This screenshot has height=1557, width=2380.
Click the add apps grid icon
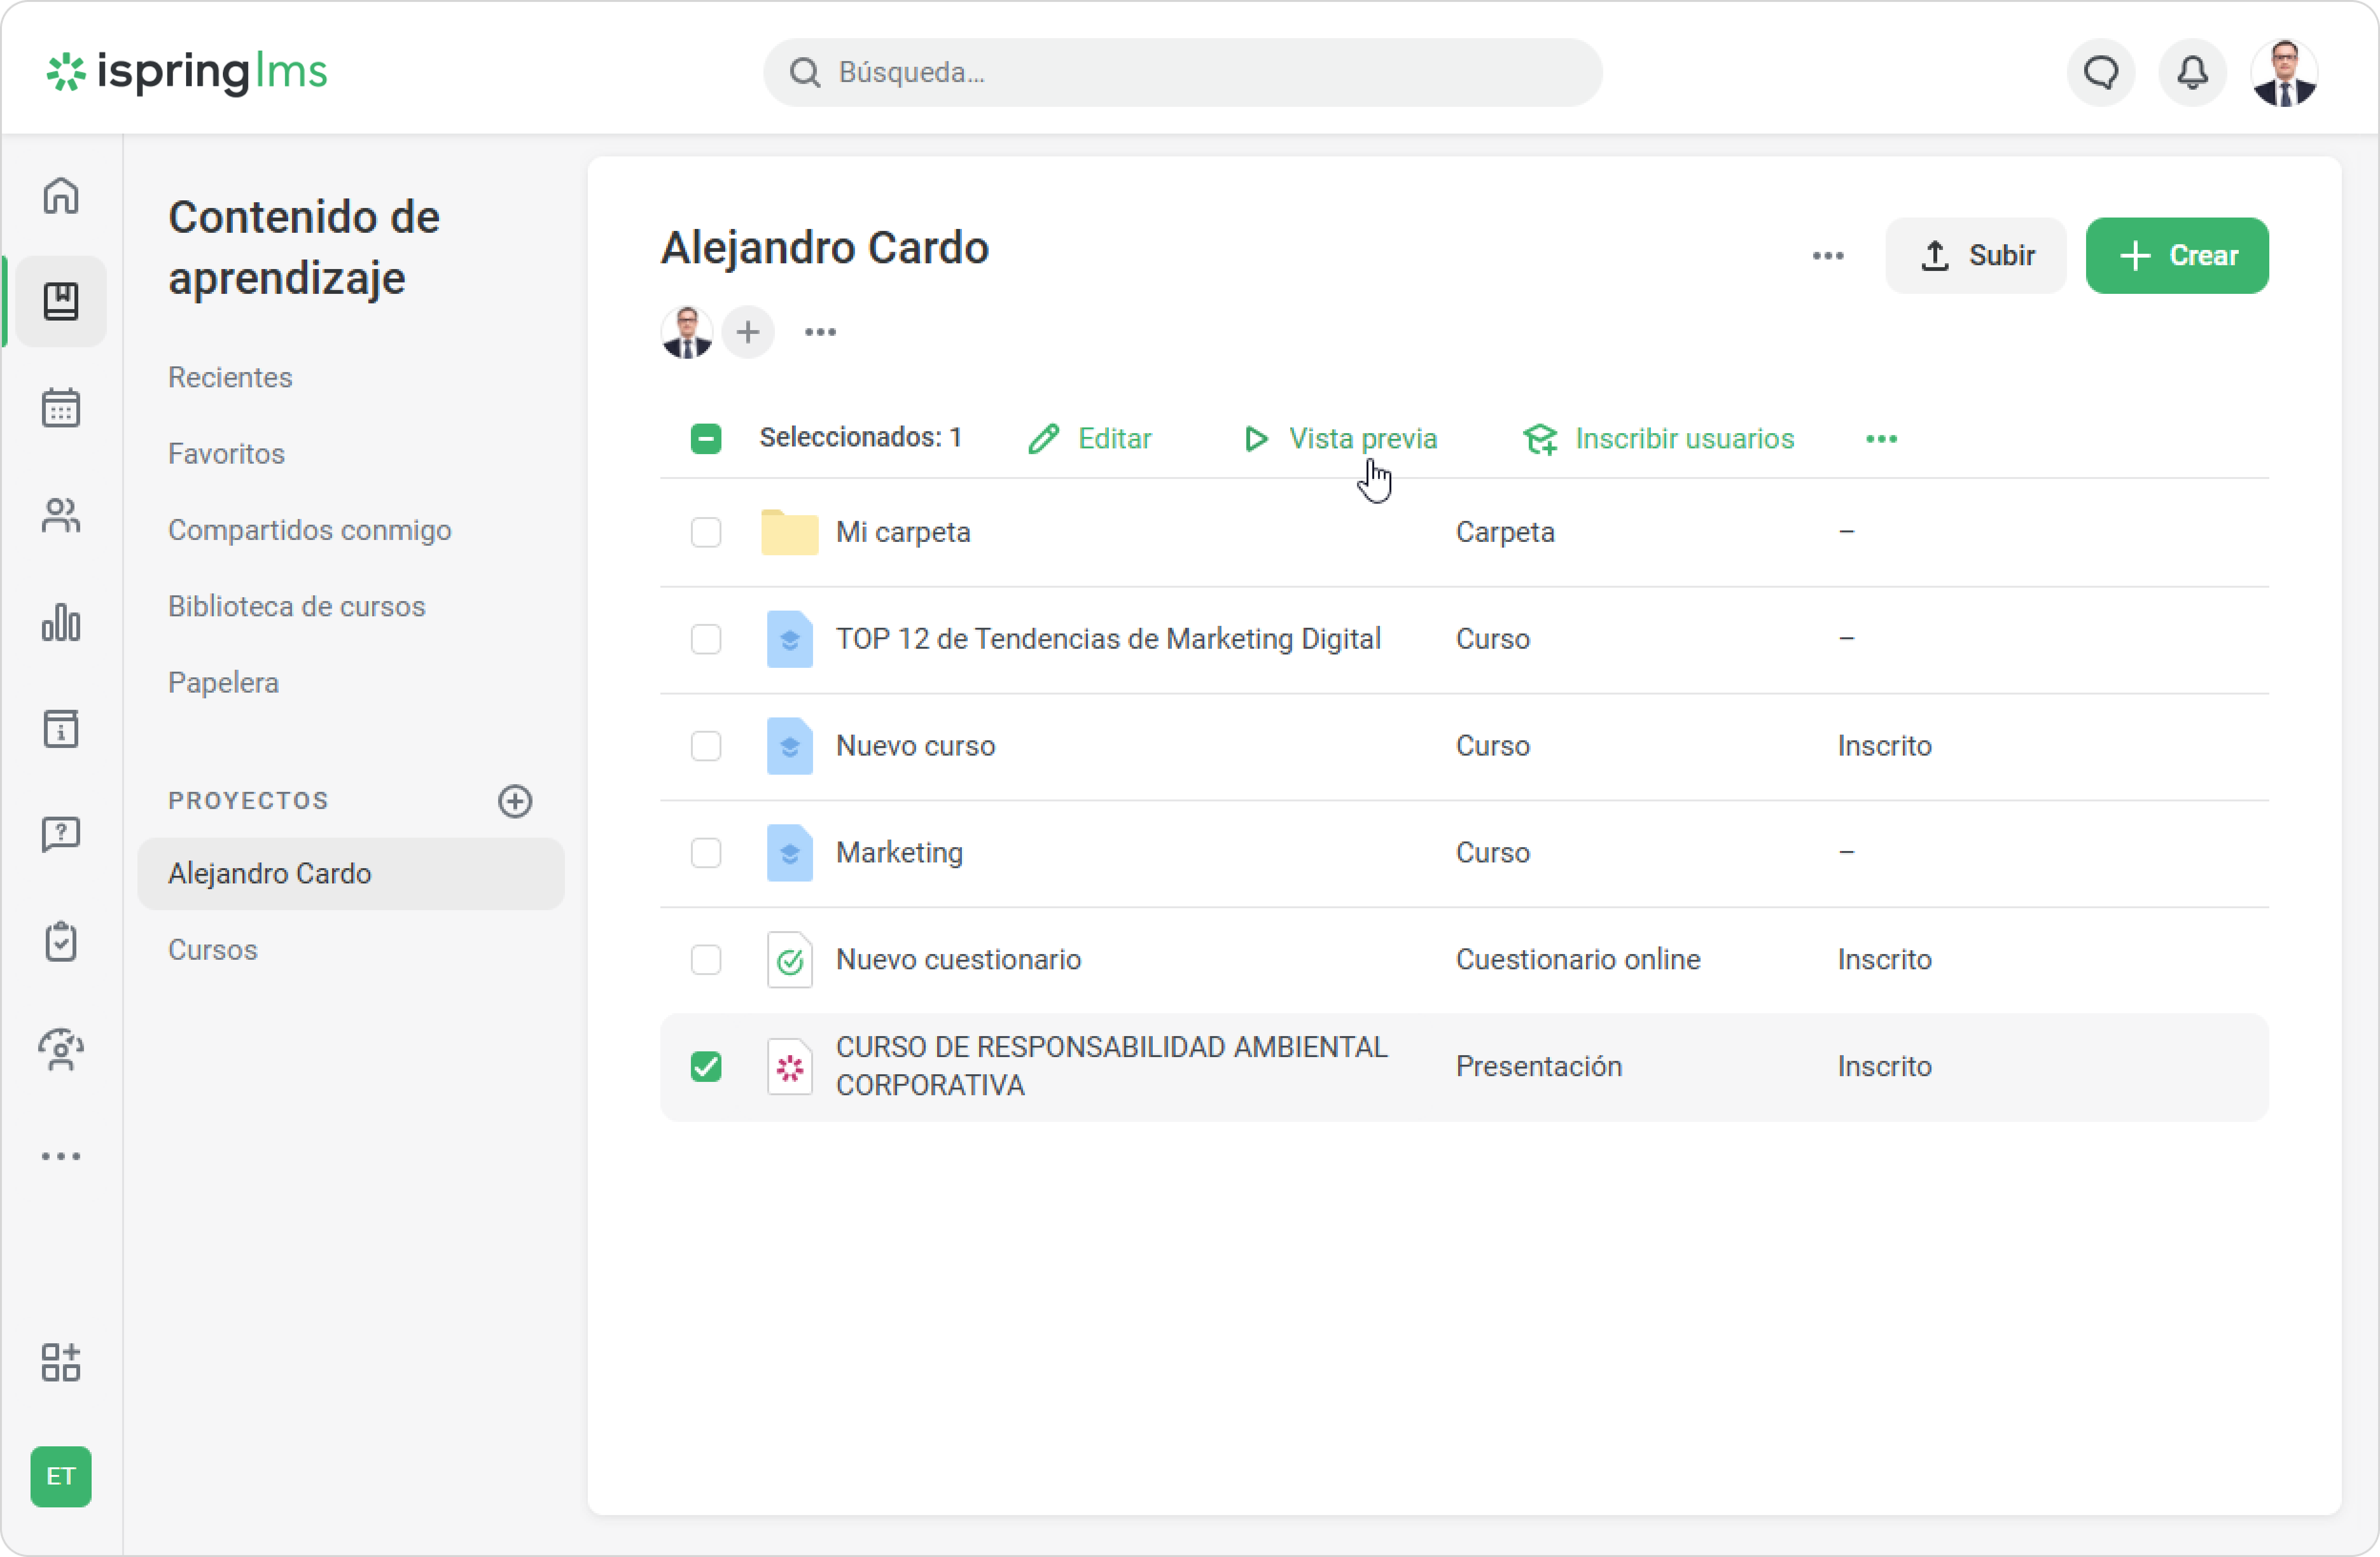(x=61, y=1362)
